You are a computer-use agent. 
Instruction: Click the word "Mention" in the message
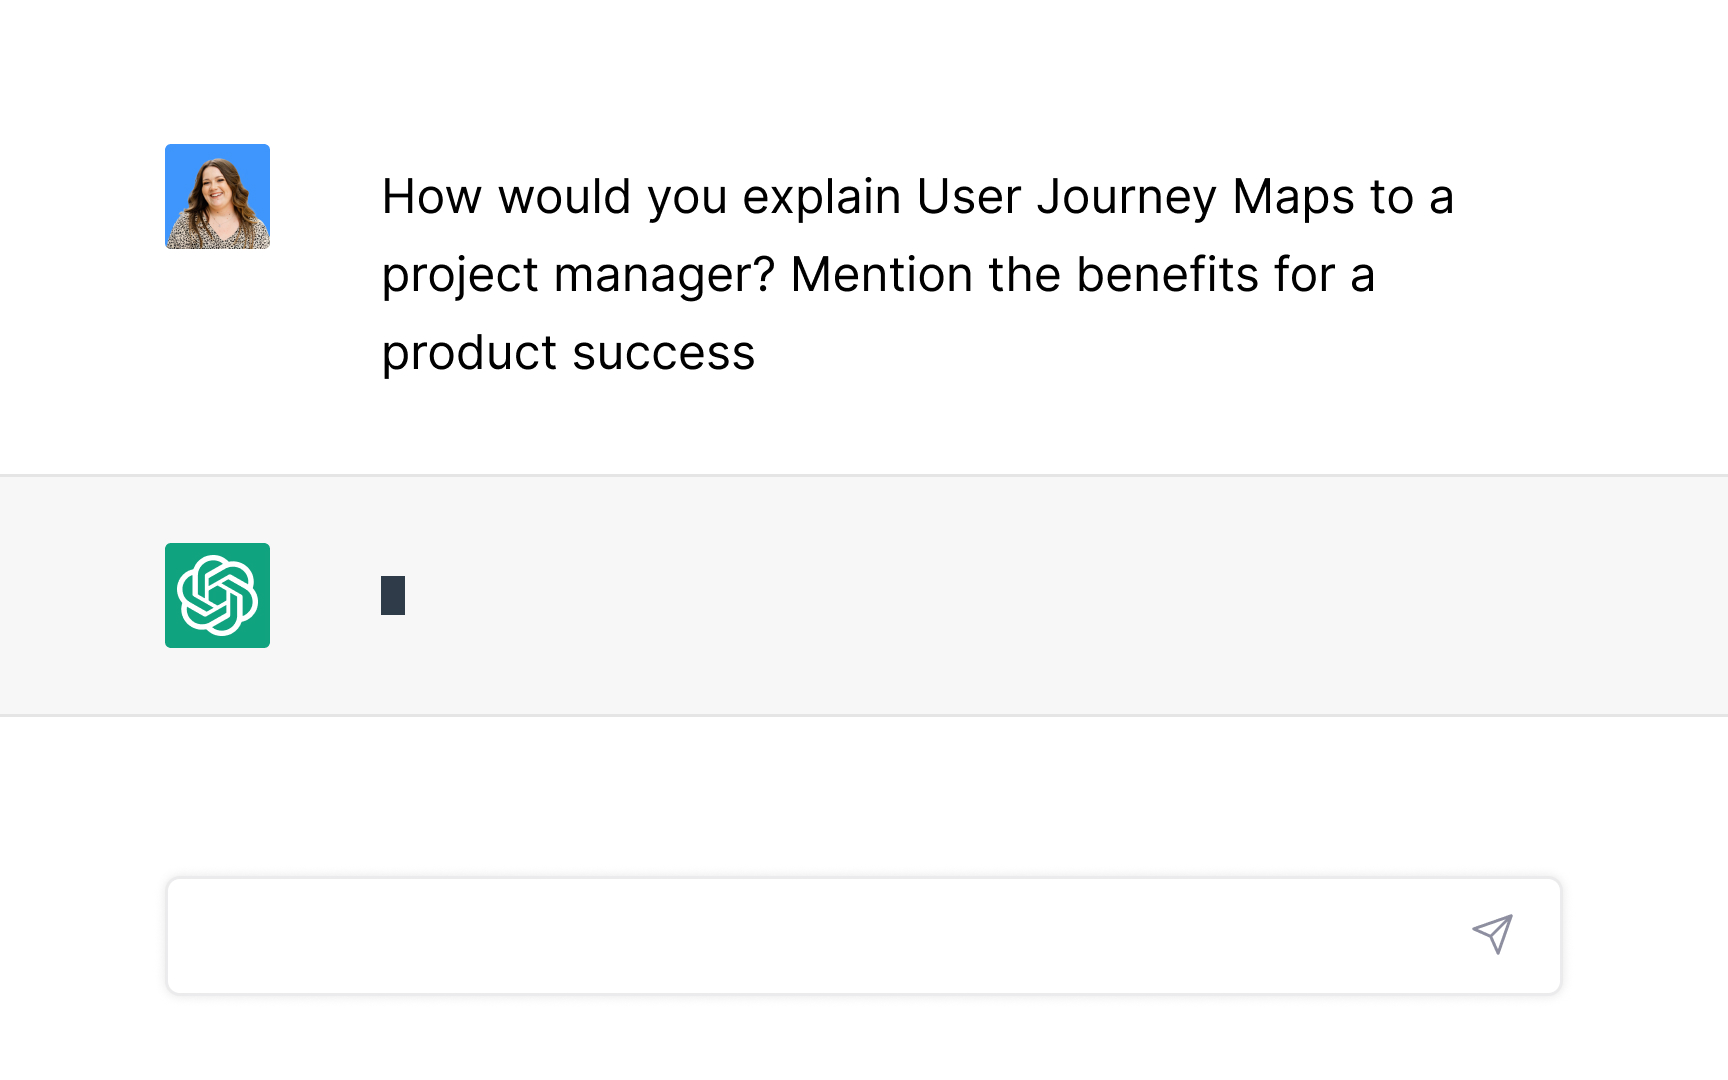[x=881, y=275]
